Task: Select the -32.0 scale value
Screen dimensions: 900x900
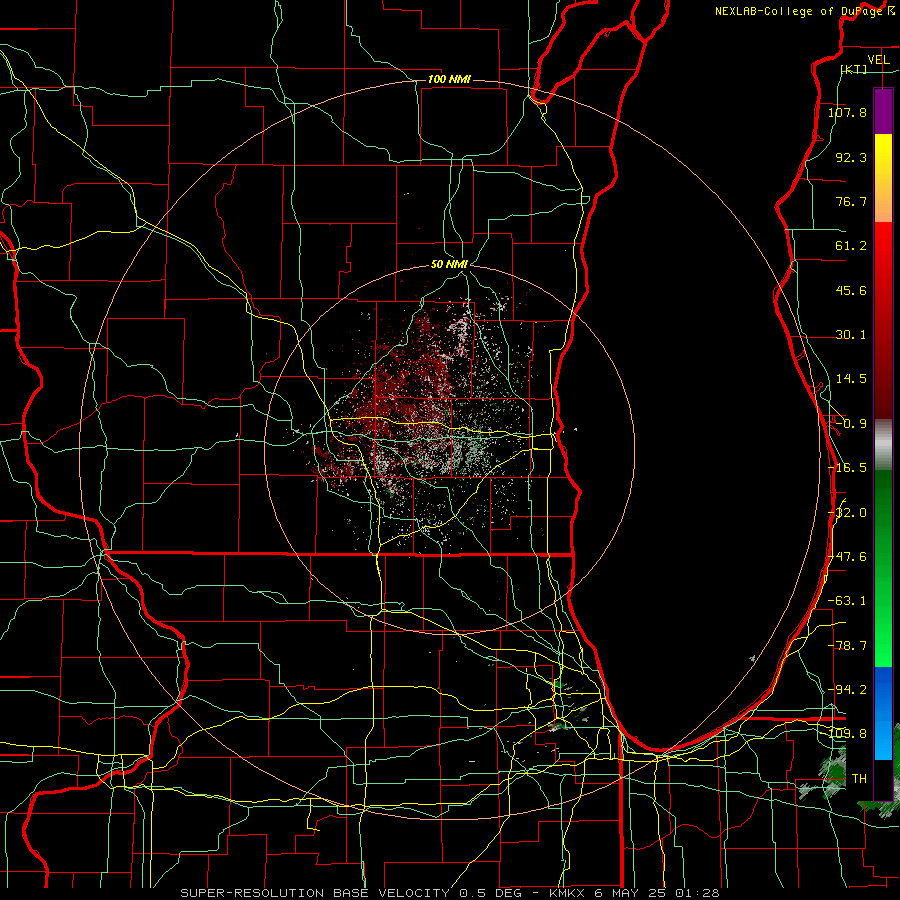Action: (847, 513)
